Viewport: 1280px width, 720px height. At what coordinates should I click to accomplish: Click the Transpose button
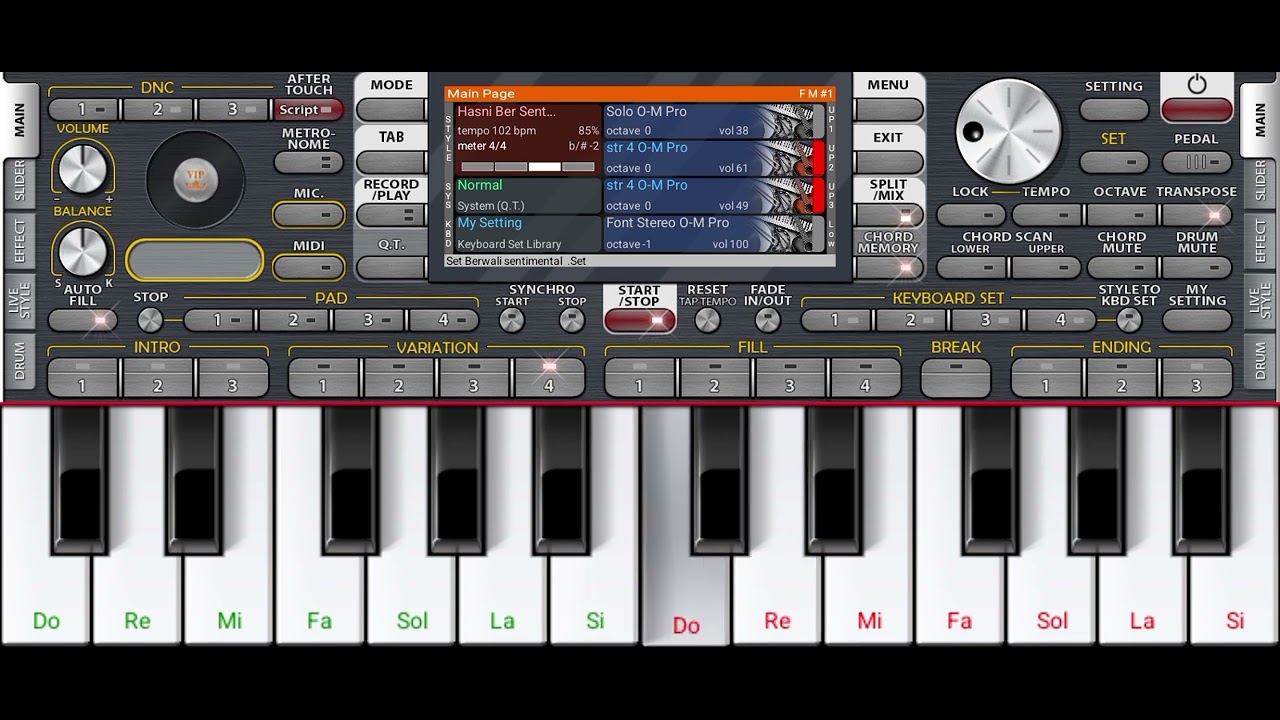pyautogui.click(x=1197, y=214)
